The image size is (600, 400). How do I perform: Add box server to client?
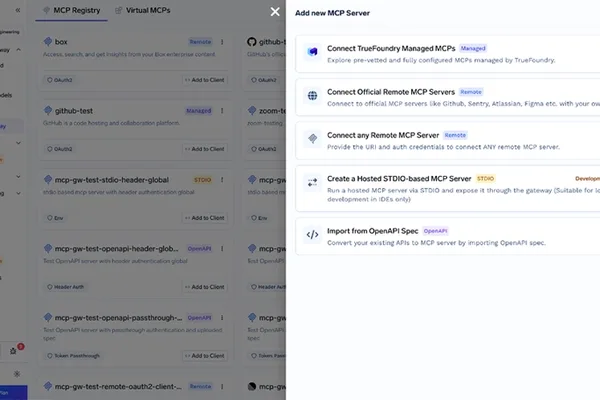point(205,80)
